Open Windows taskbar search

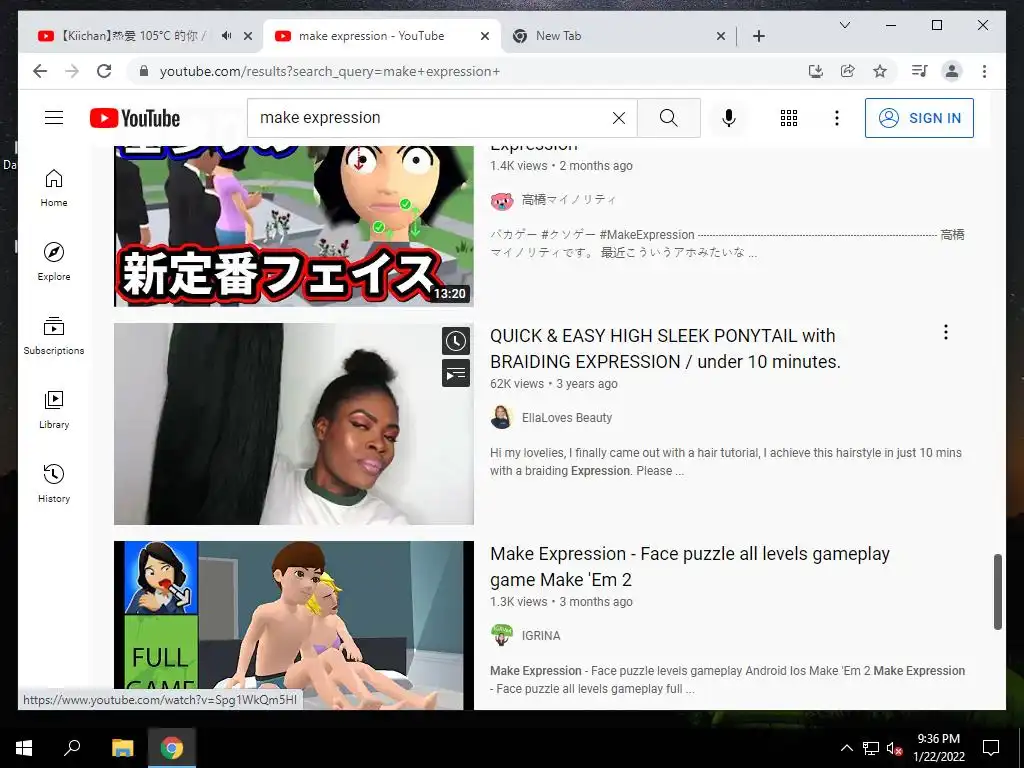tap(72, 748)
